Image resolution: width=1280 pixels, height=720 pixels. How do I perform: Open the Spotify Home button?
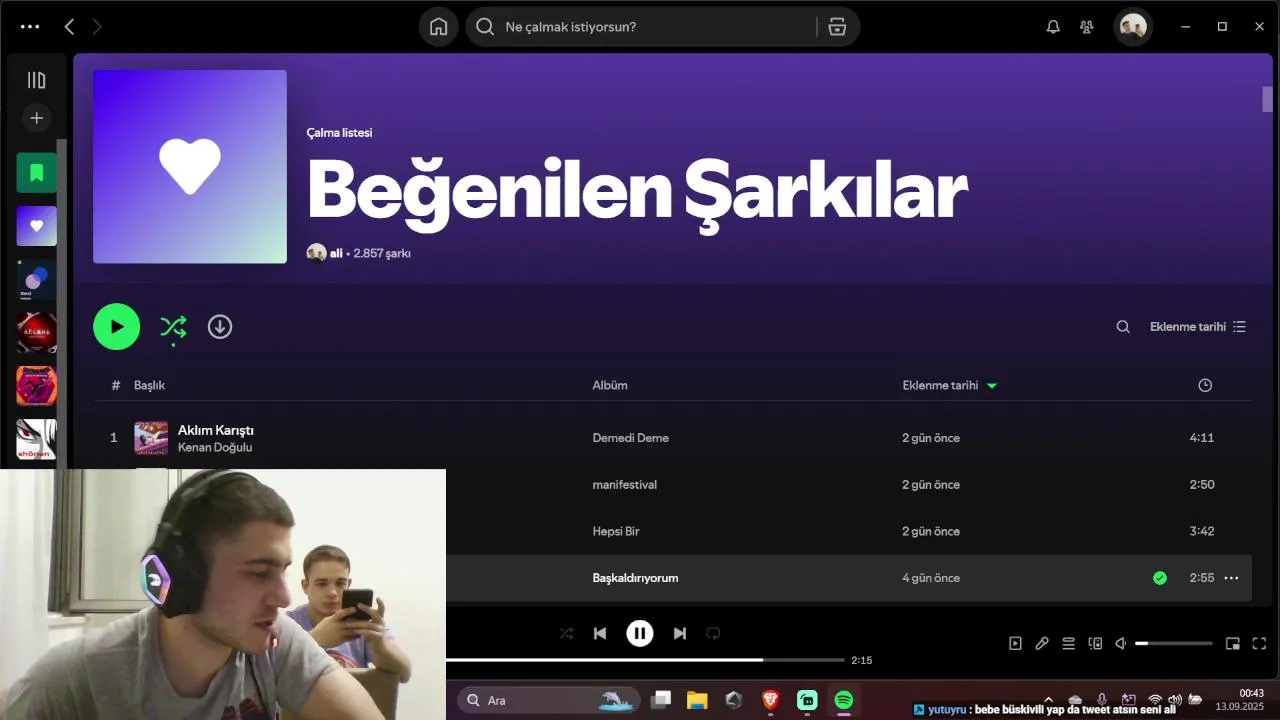[438, 27]
